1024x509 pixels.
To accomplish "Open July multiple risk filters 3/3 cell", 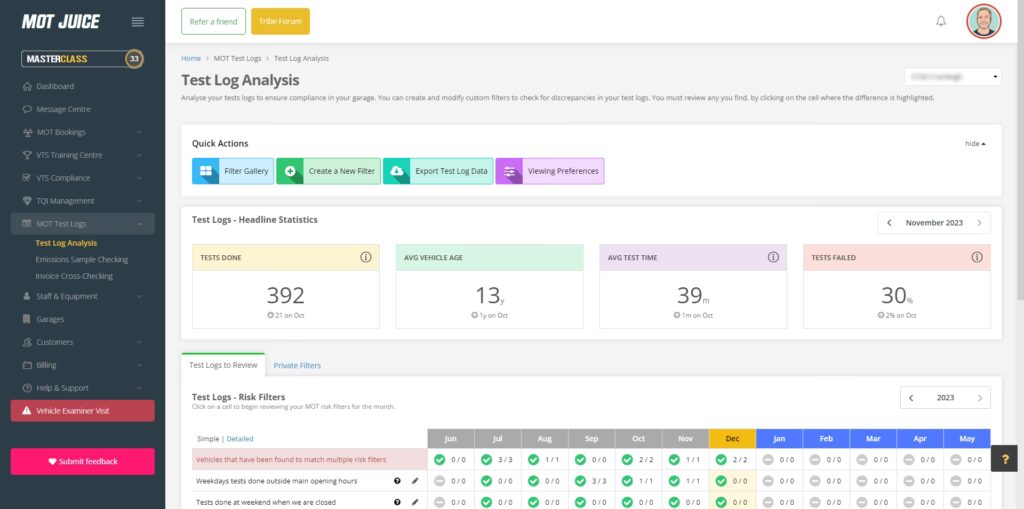I will [x=498, y=459].
